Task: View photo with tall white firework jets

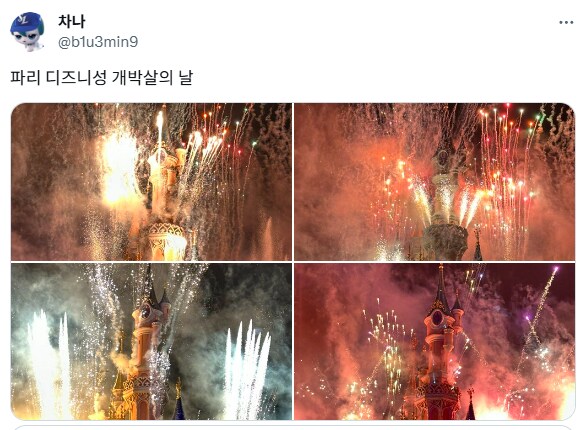Action: (x=152, y=341)
